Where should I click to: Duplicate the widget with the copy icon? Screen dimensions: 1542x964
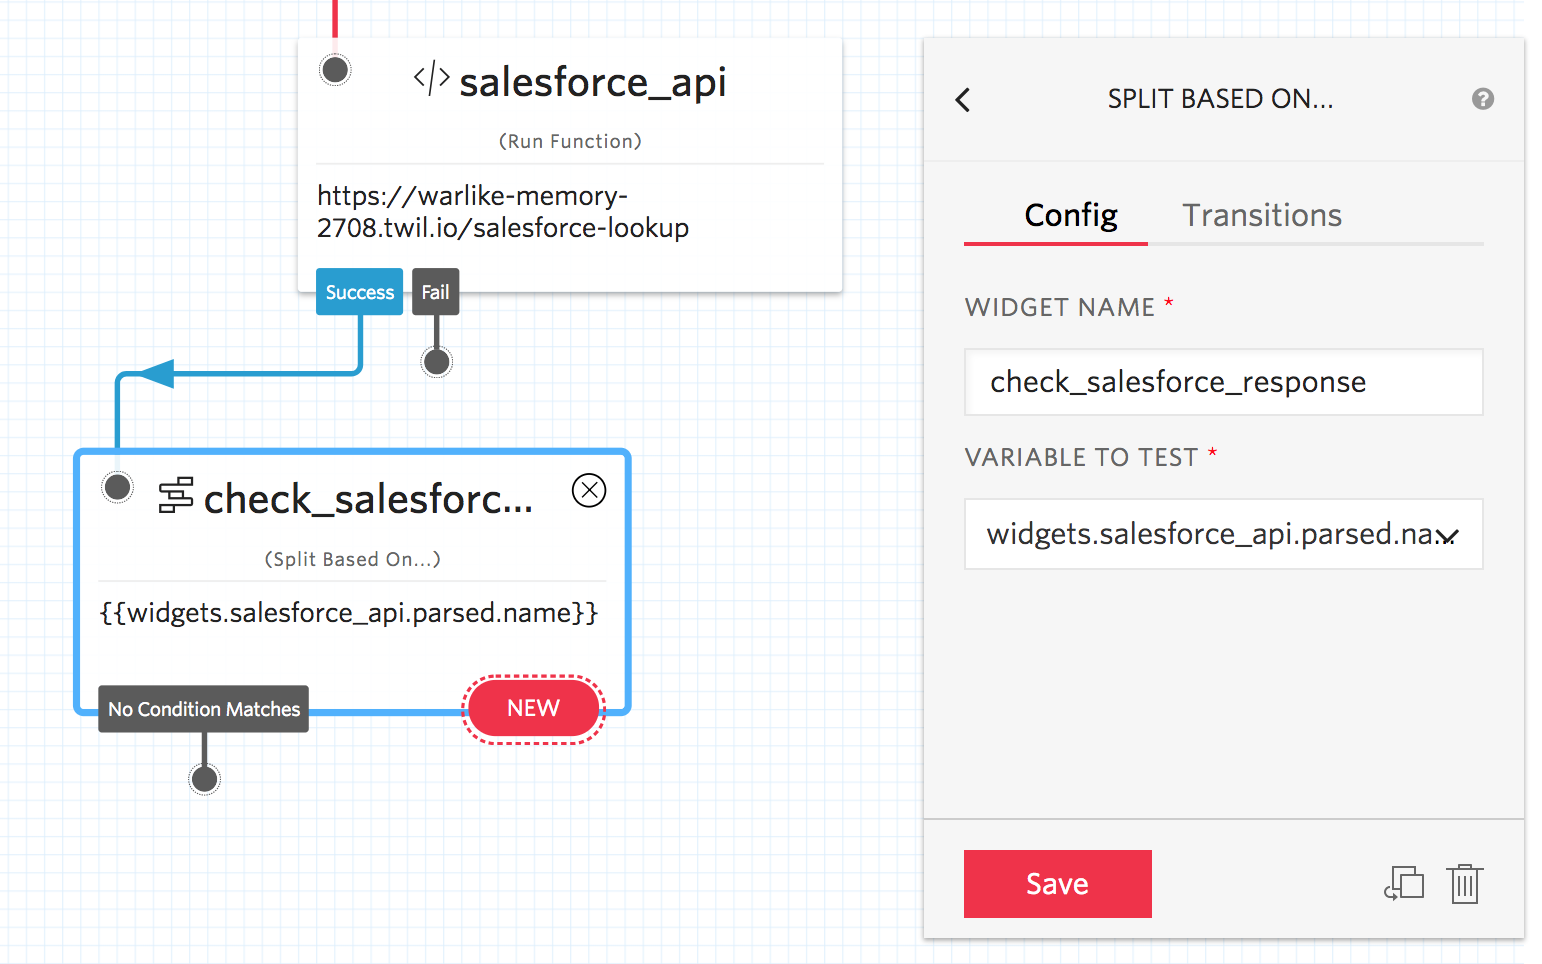click(1404, 884)
